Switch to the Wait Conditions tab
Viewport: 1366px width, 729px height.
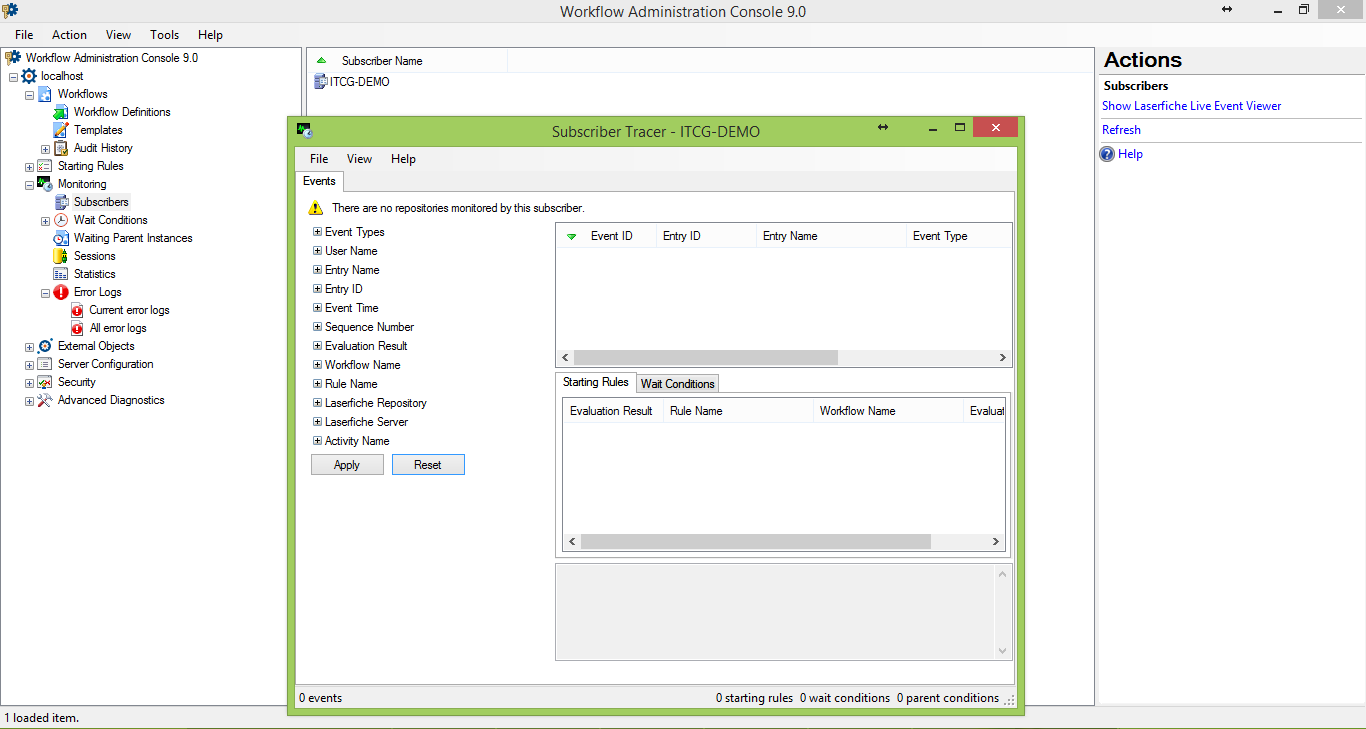[677, 384]
